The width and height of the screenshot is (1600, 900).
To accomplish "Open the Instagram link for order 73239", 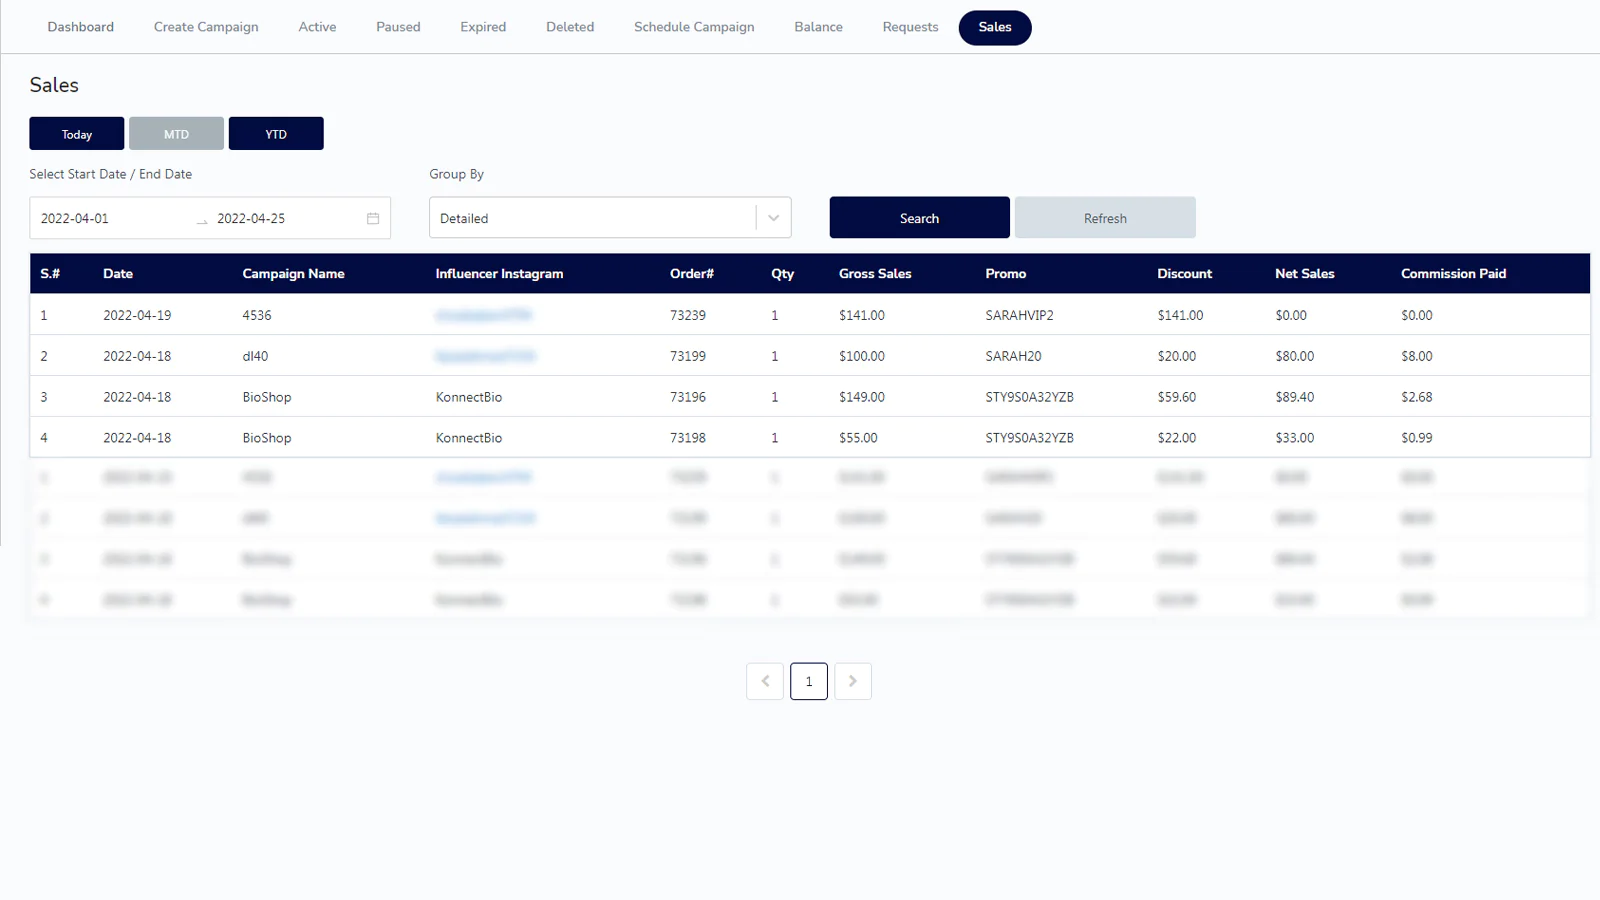I will click(484, 315).
